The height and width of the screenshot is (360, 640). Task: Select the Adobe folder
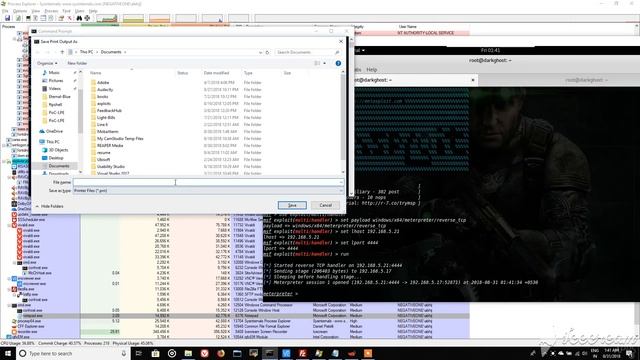point(103,82)
